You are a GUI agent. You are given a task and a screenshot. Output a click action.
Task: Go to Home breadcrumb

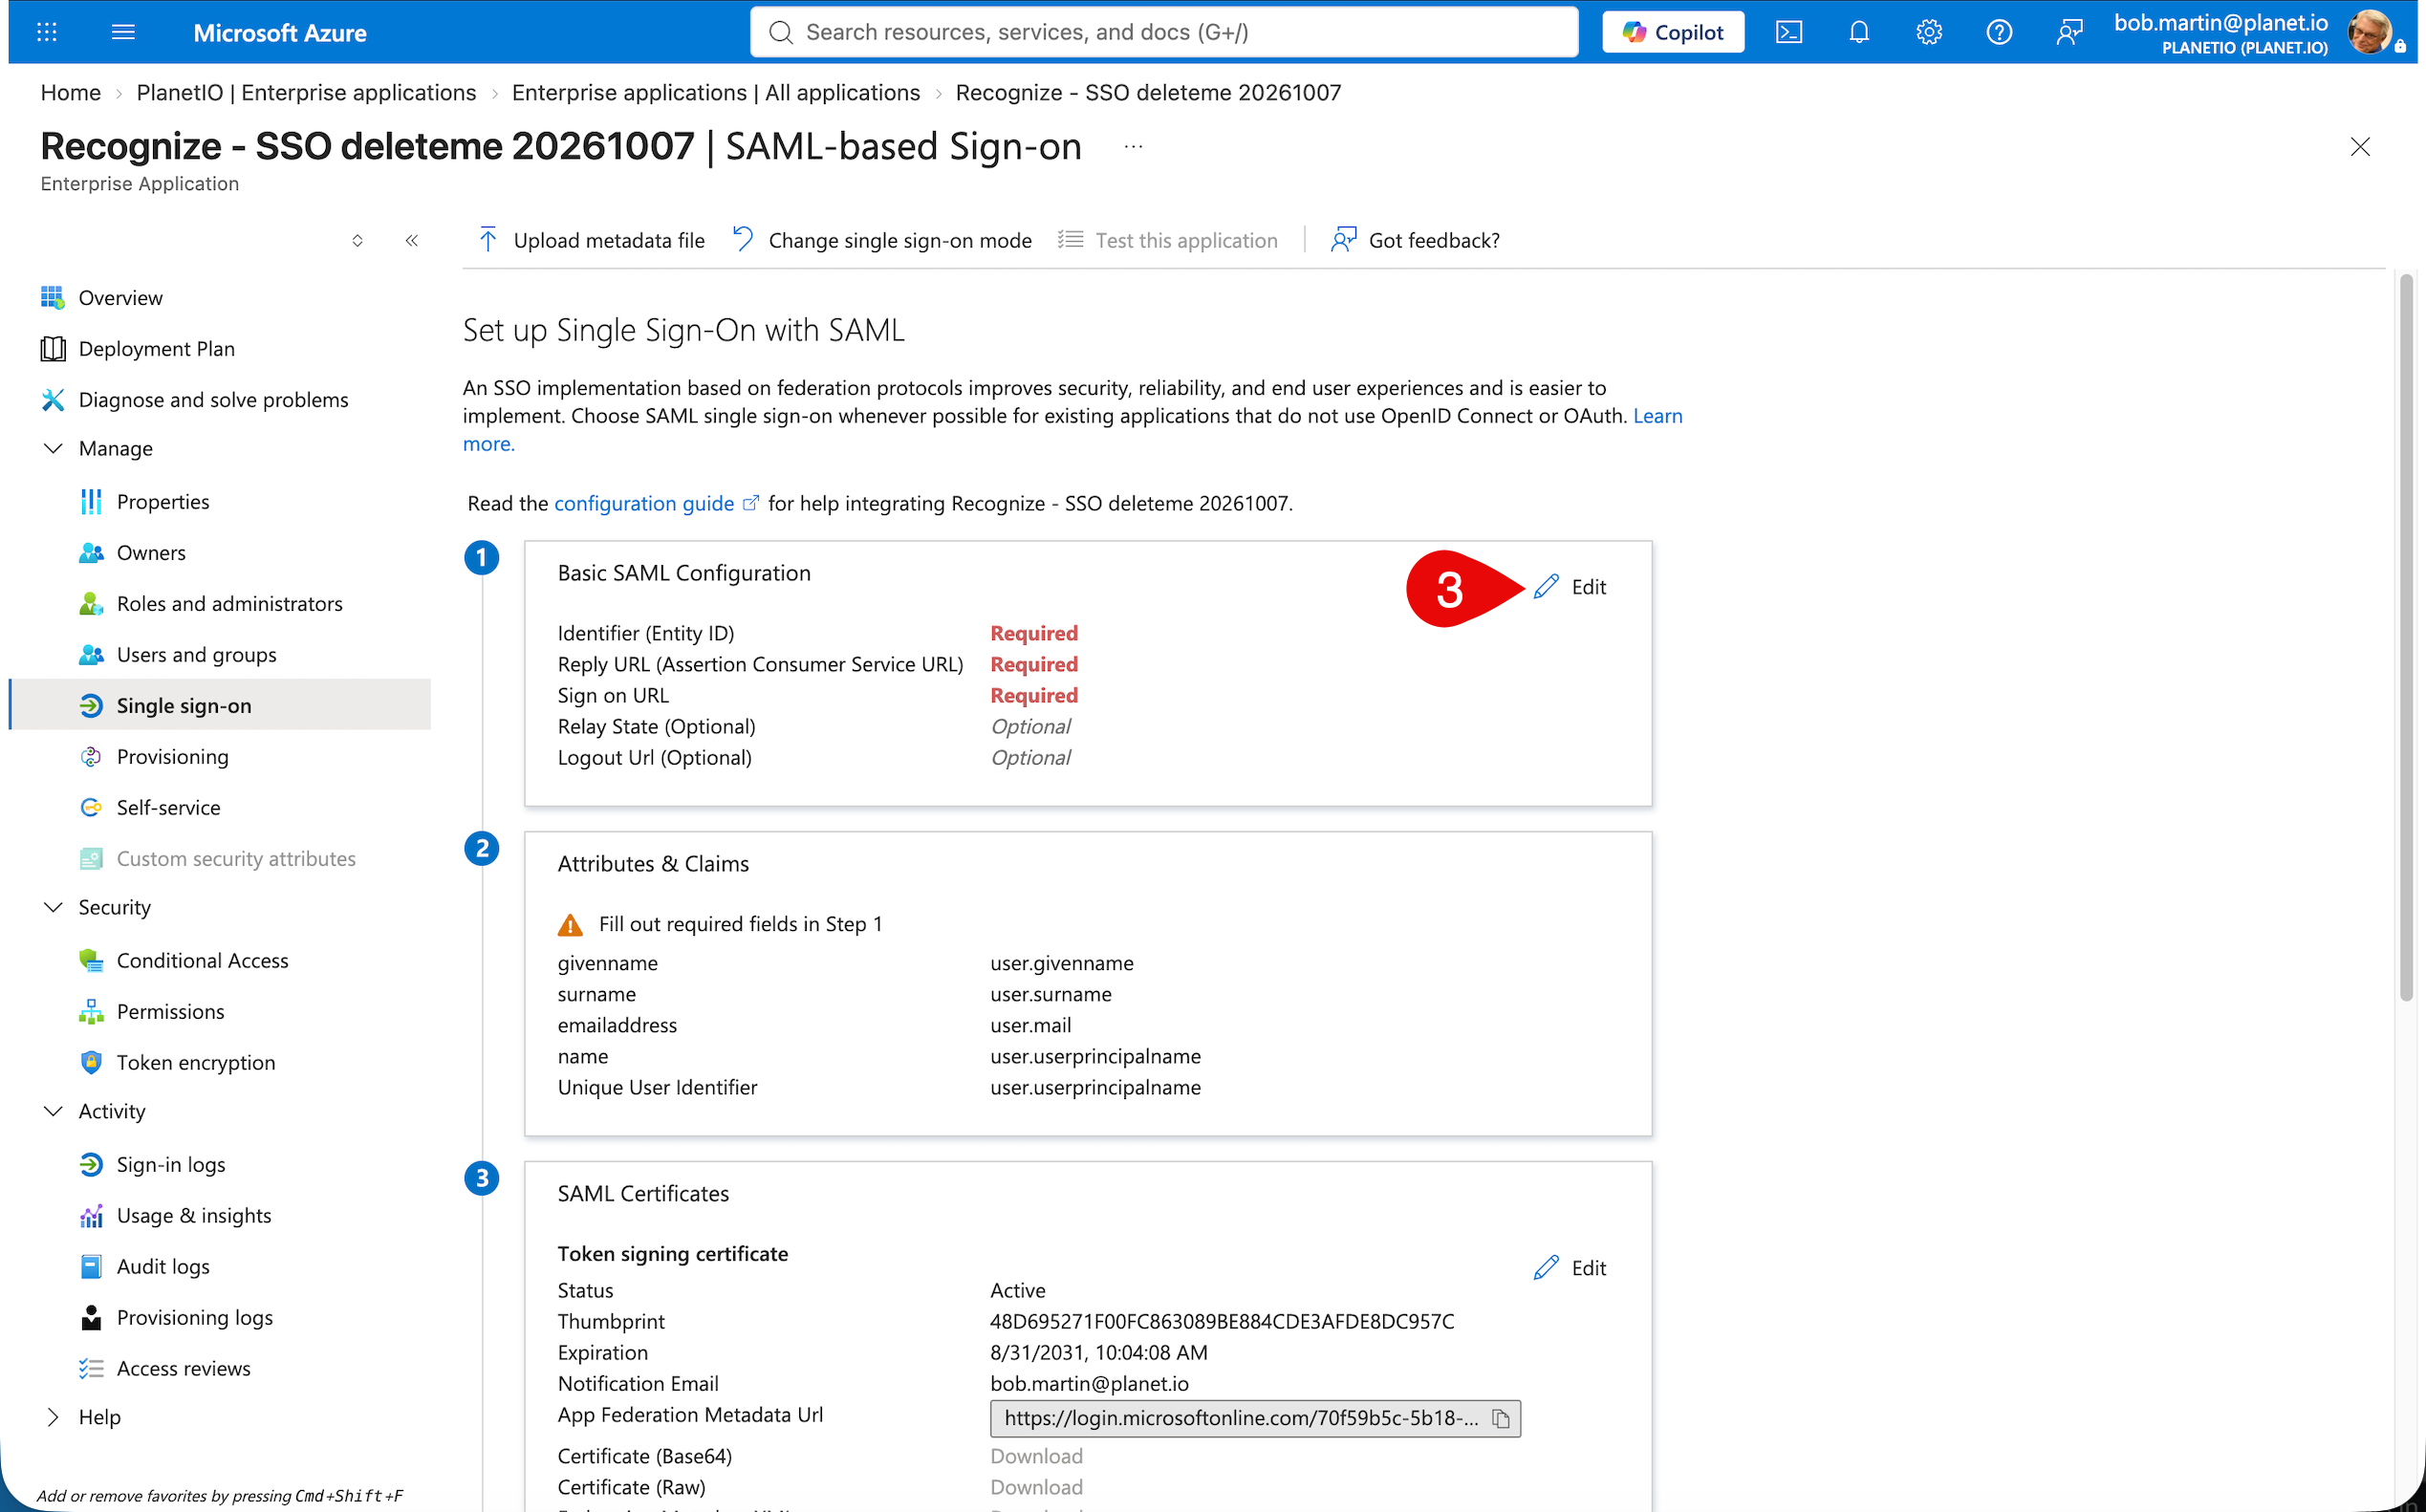[x=70, y=92]
